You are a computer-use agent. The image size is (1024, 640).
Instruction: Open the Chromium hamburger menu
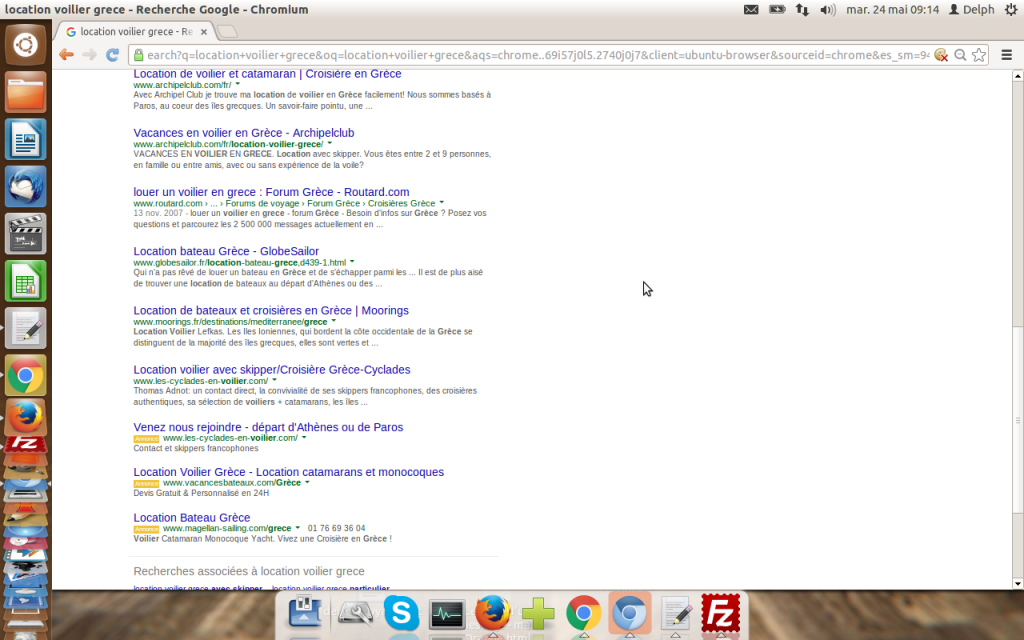pos(1006,55)
